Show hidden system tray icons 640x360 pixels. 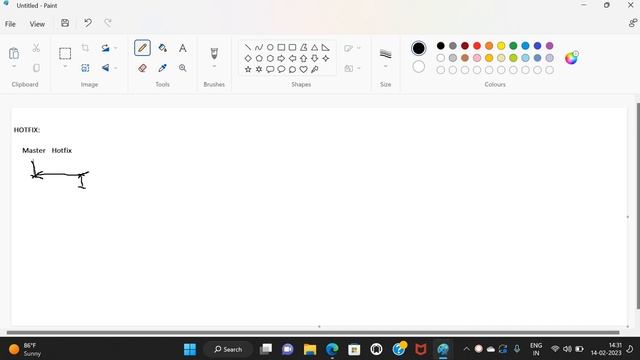pyautogui.click(x=466, y=349)
